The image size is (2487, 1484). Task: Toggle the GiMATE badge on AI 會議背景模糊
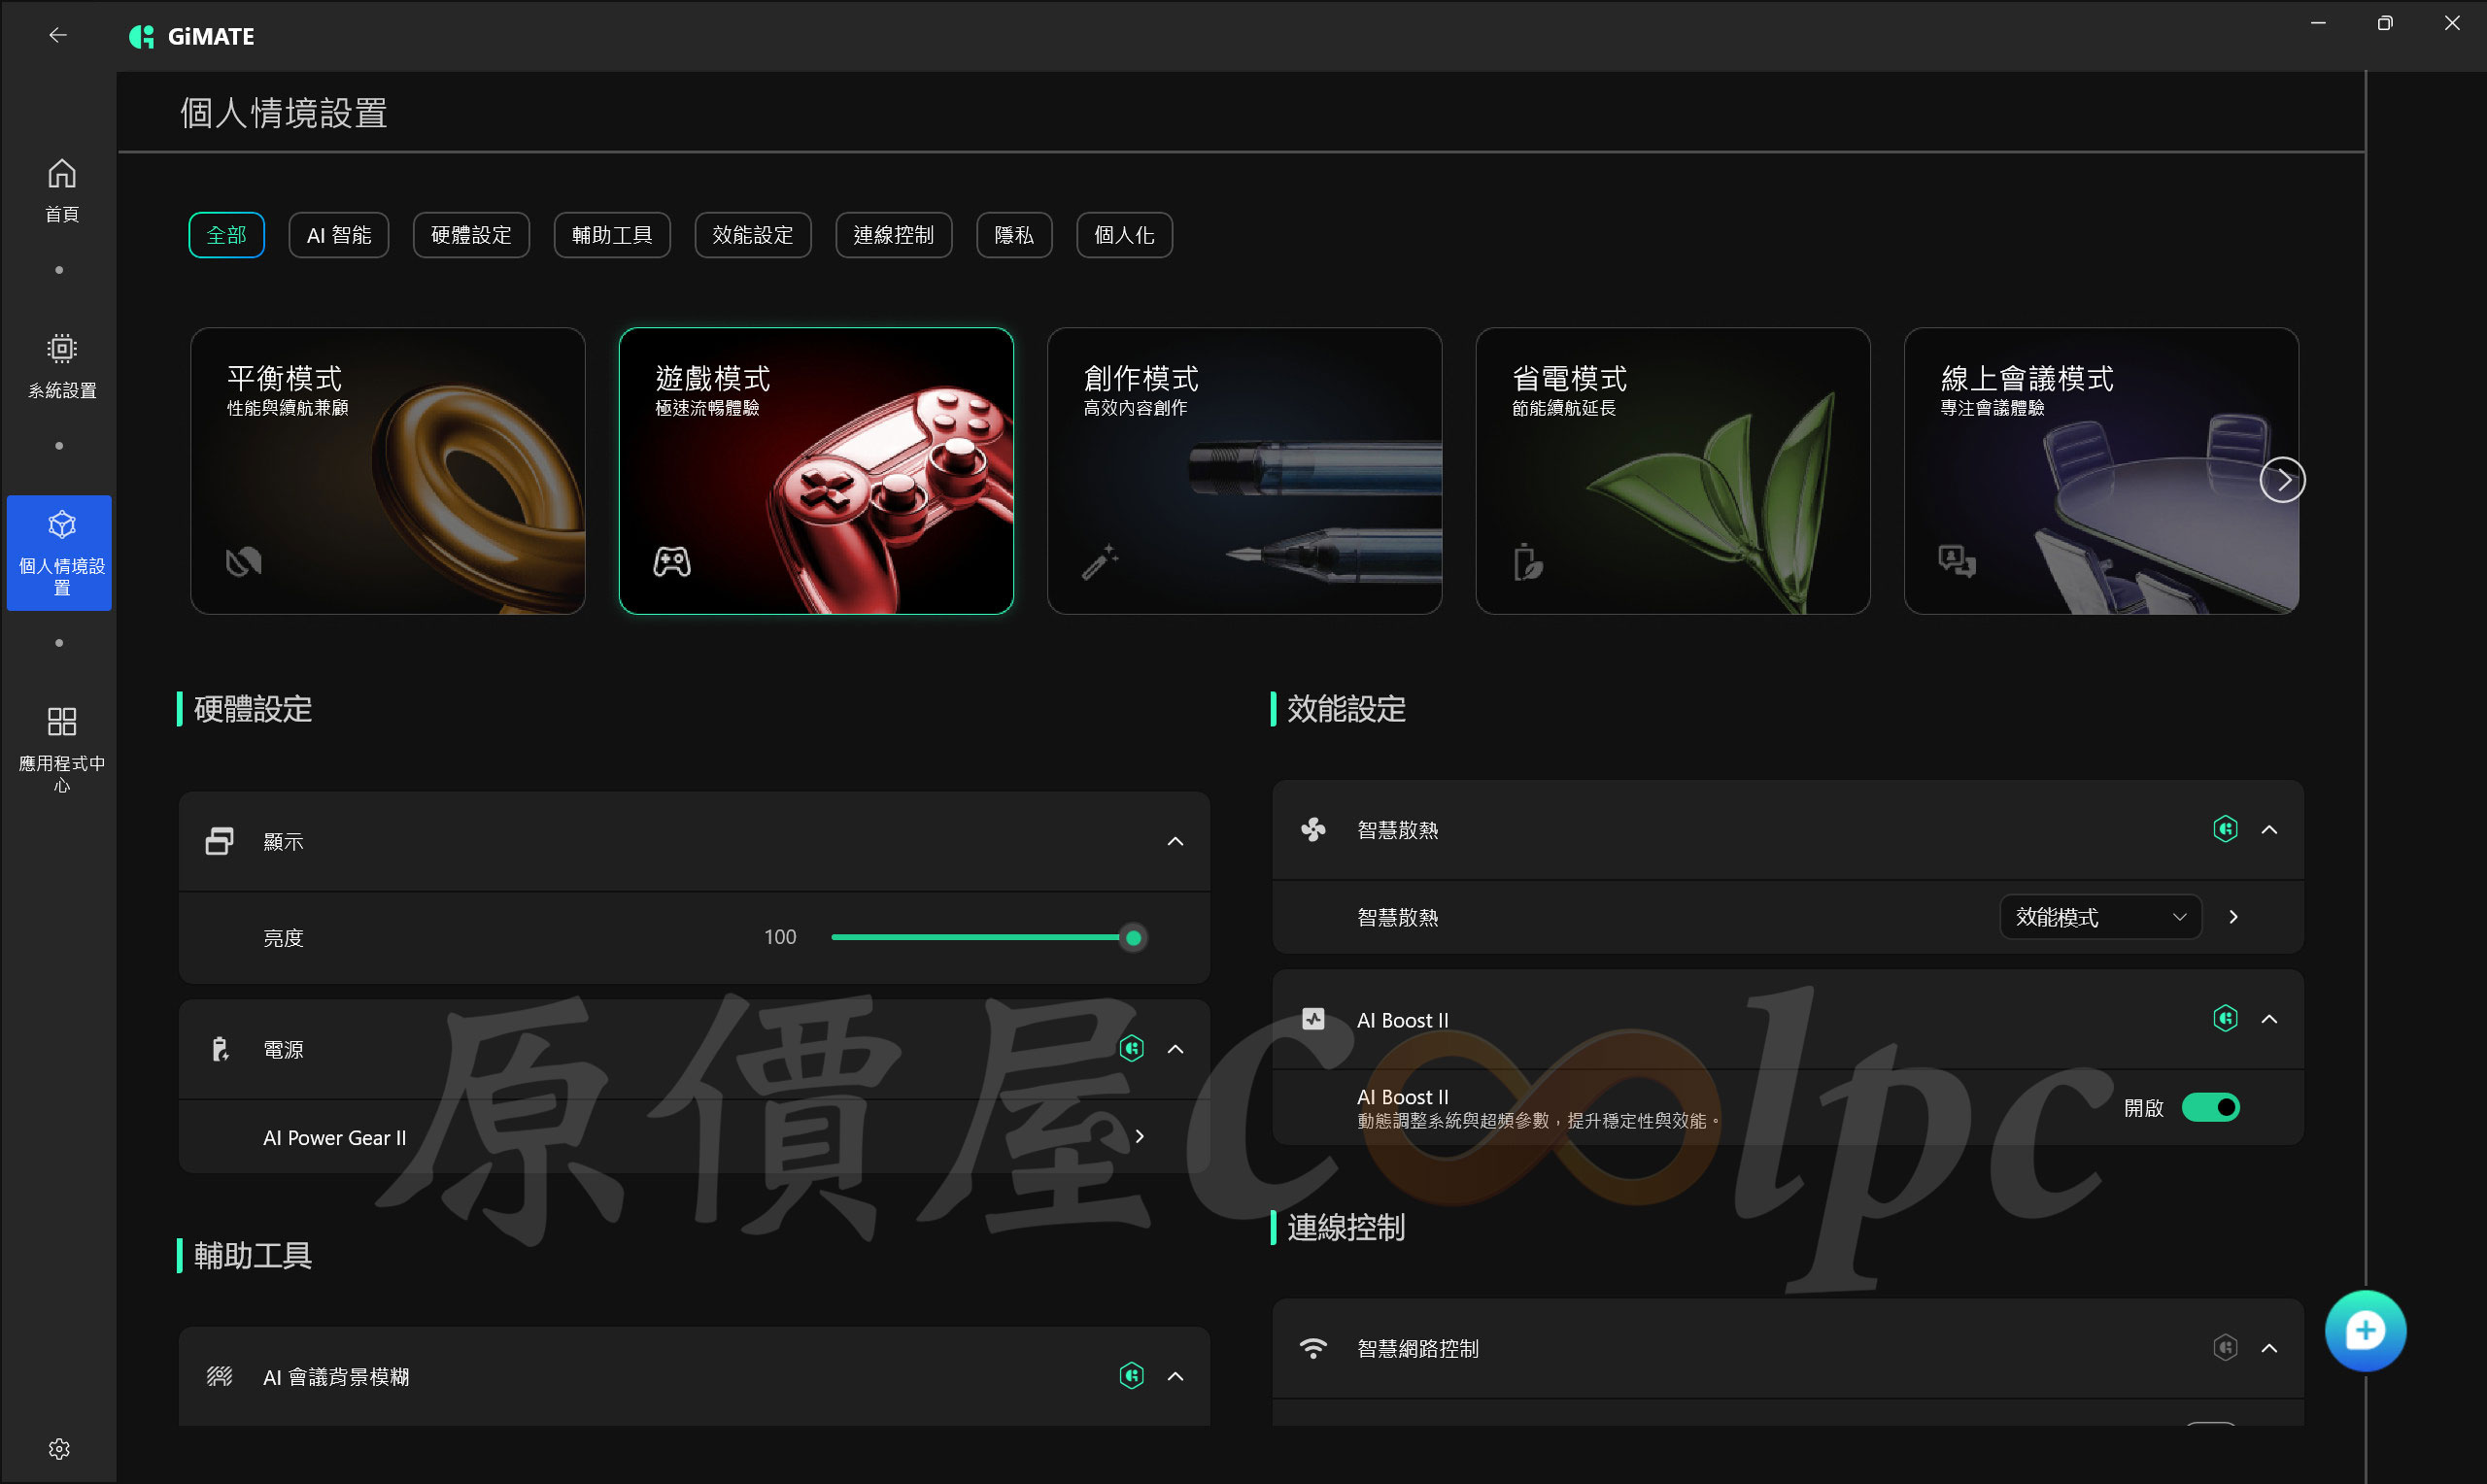1131,1376
